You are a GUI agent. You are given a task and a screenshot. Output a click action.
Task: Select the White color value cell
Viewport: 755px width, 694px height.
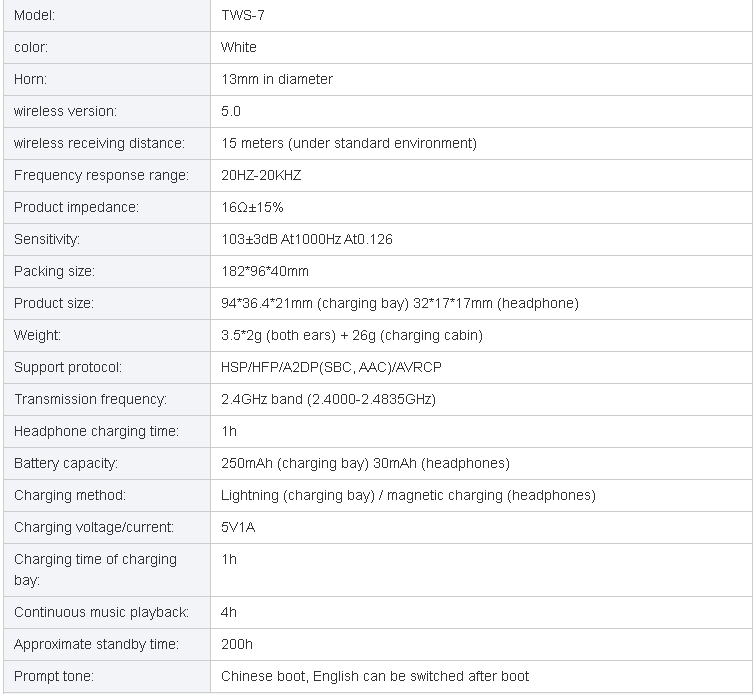481,47
